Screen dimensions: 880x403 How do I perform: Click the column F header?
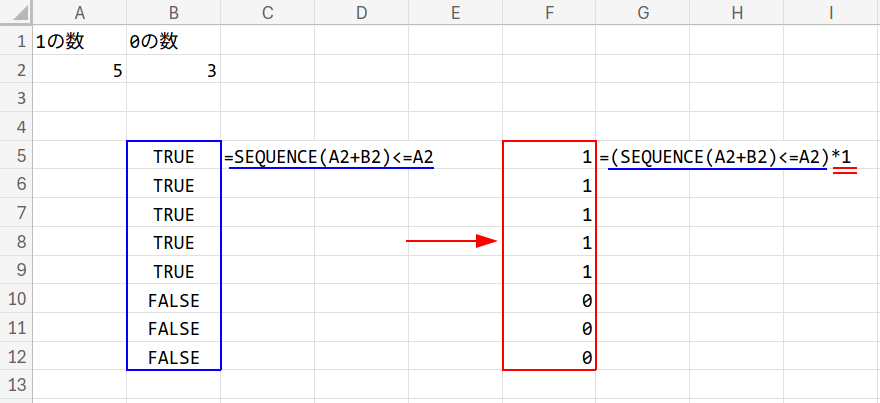pyautogui.click(x=549, y=13)
